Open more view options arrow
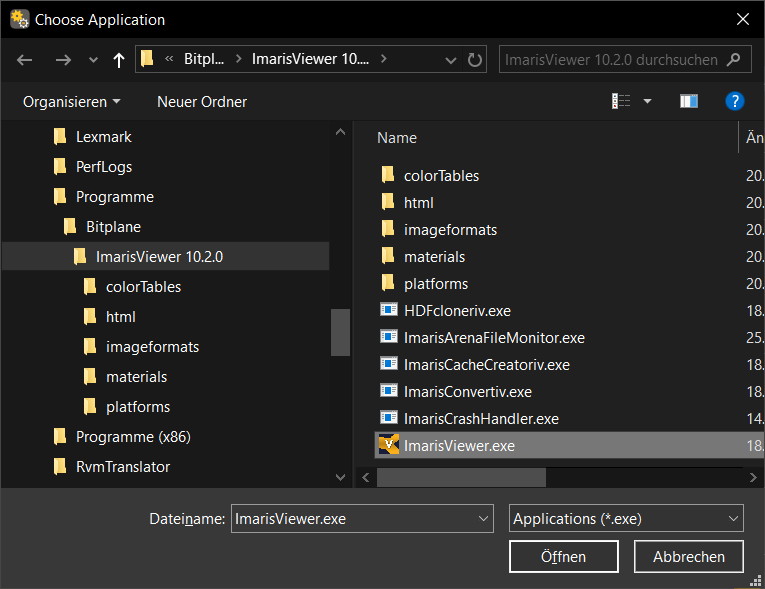The width and height of the screenshot is (765, 589). [647, 101]
